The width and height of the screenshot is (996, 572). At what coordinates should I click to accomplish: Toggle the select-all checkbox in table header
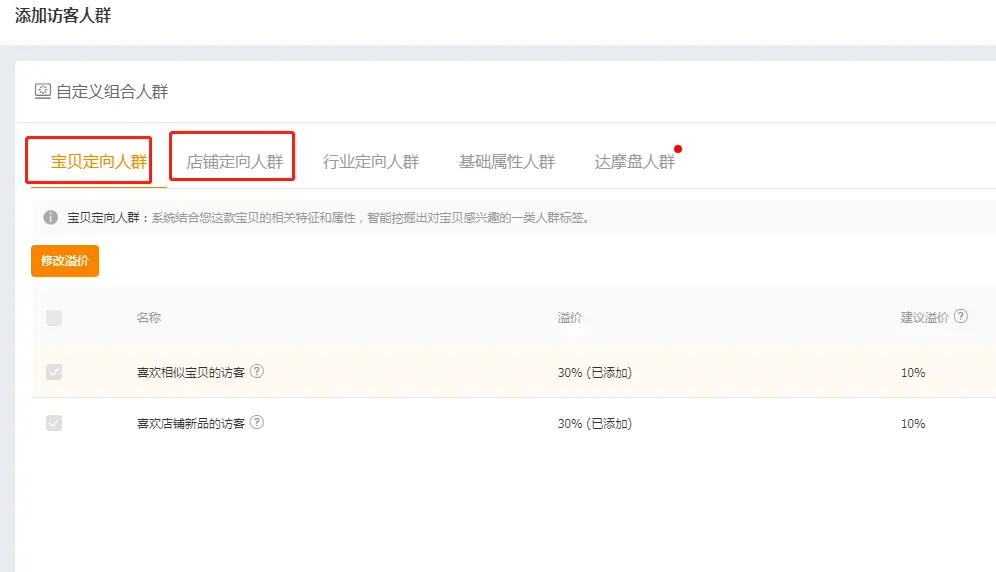(54, 318)
